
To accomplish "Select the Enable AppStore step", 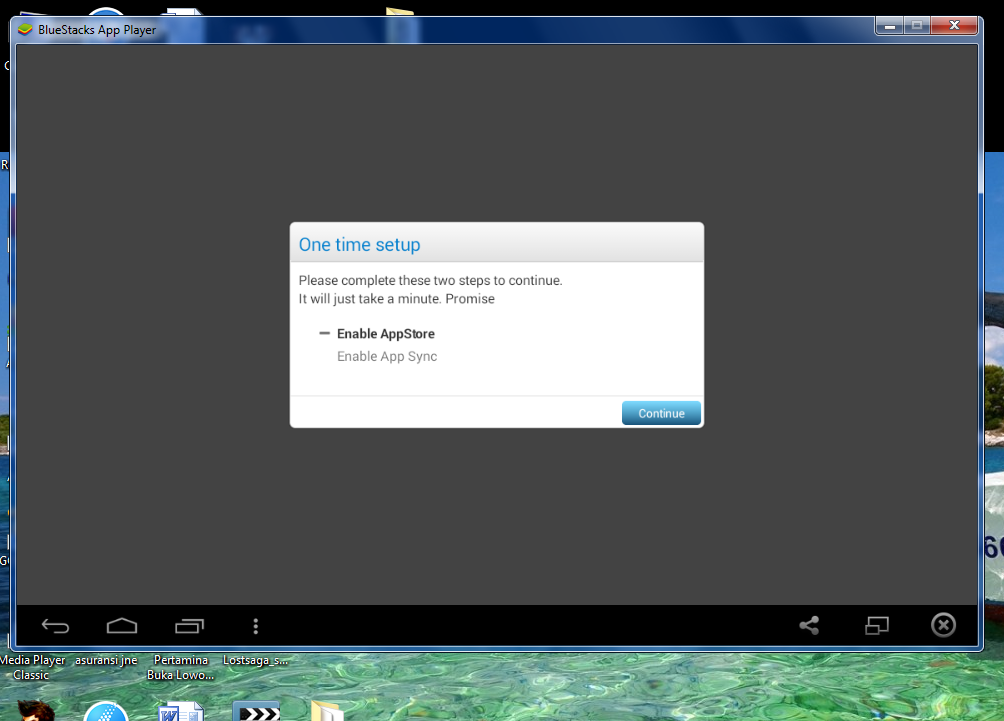I will coord(385,334).
